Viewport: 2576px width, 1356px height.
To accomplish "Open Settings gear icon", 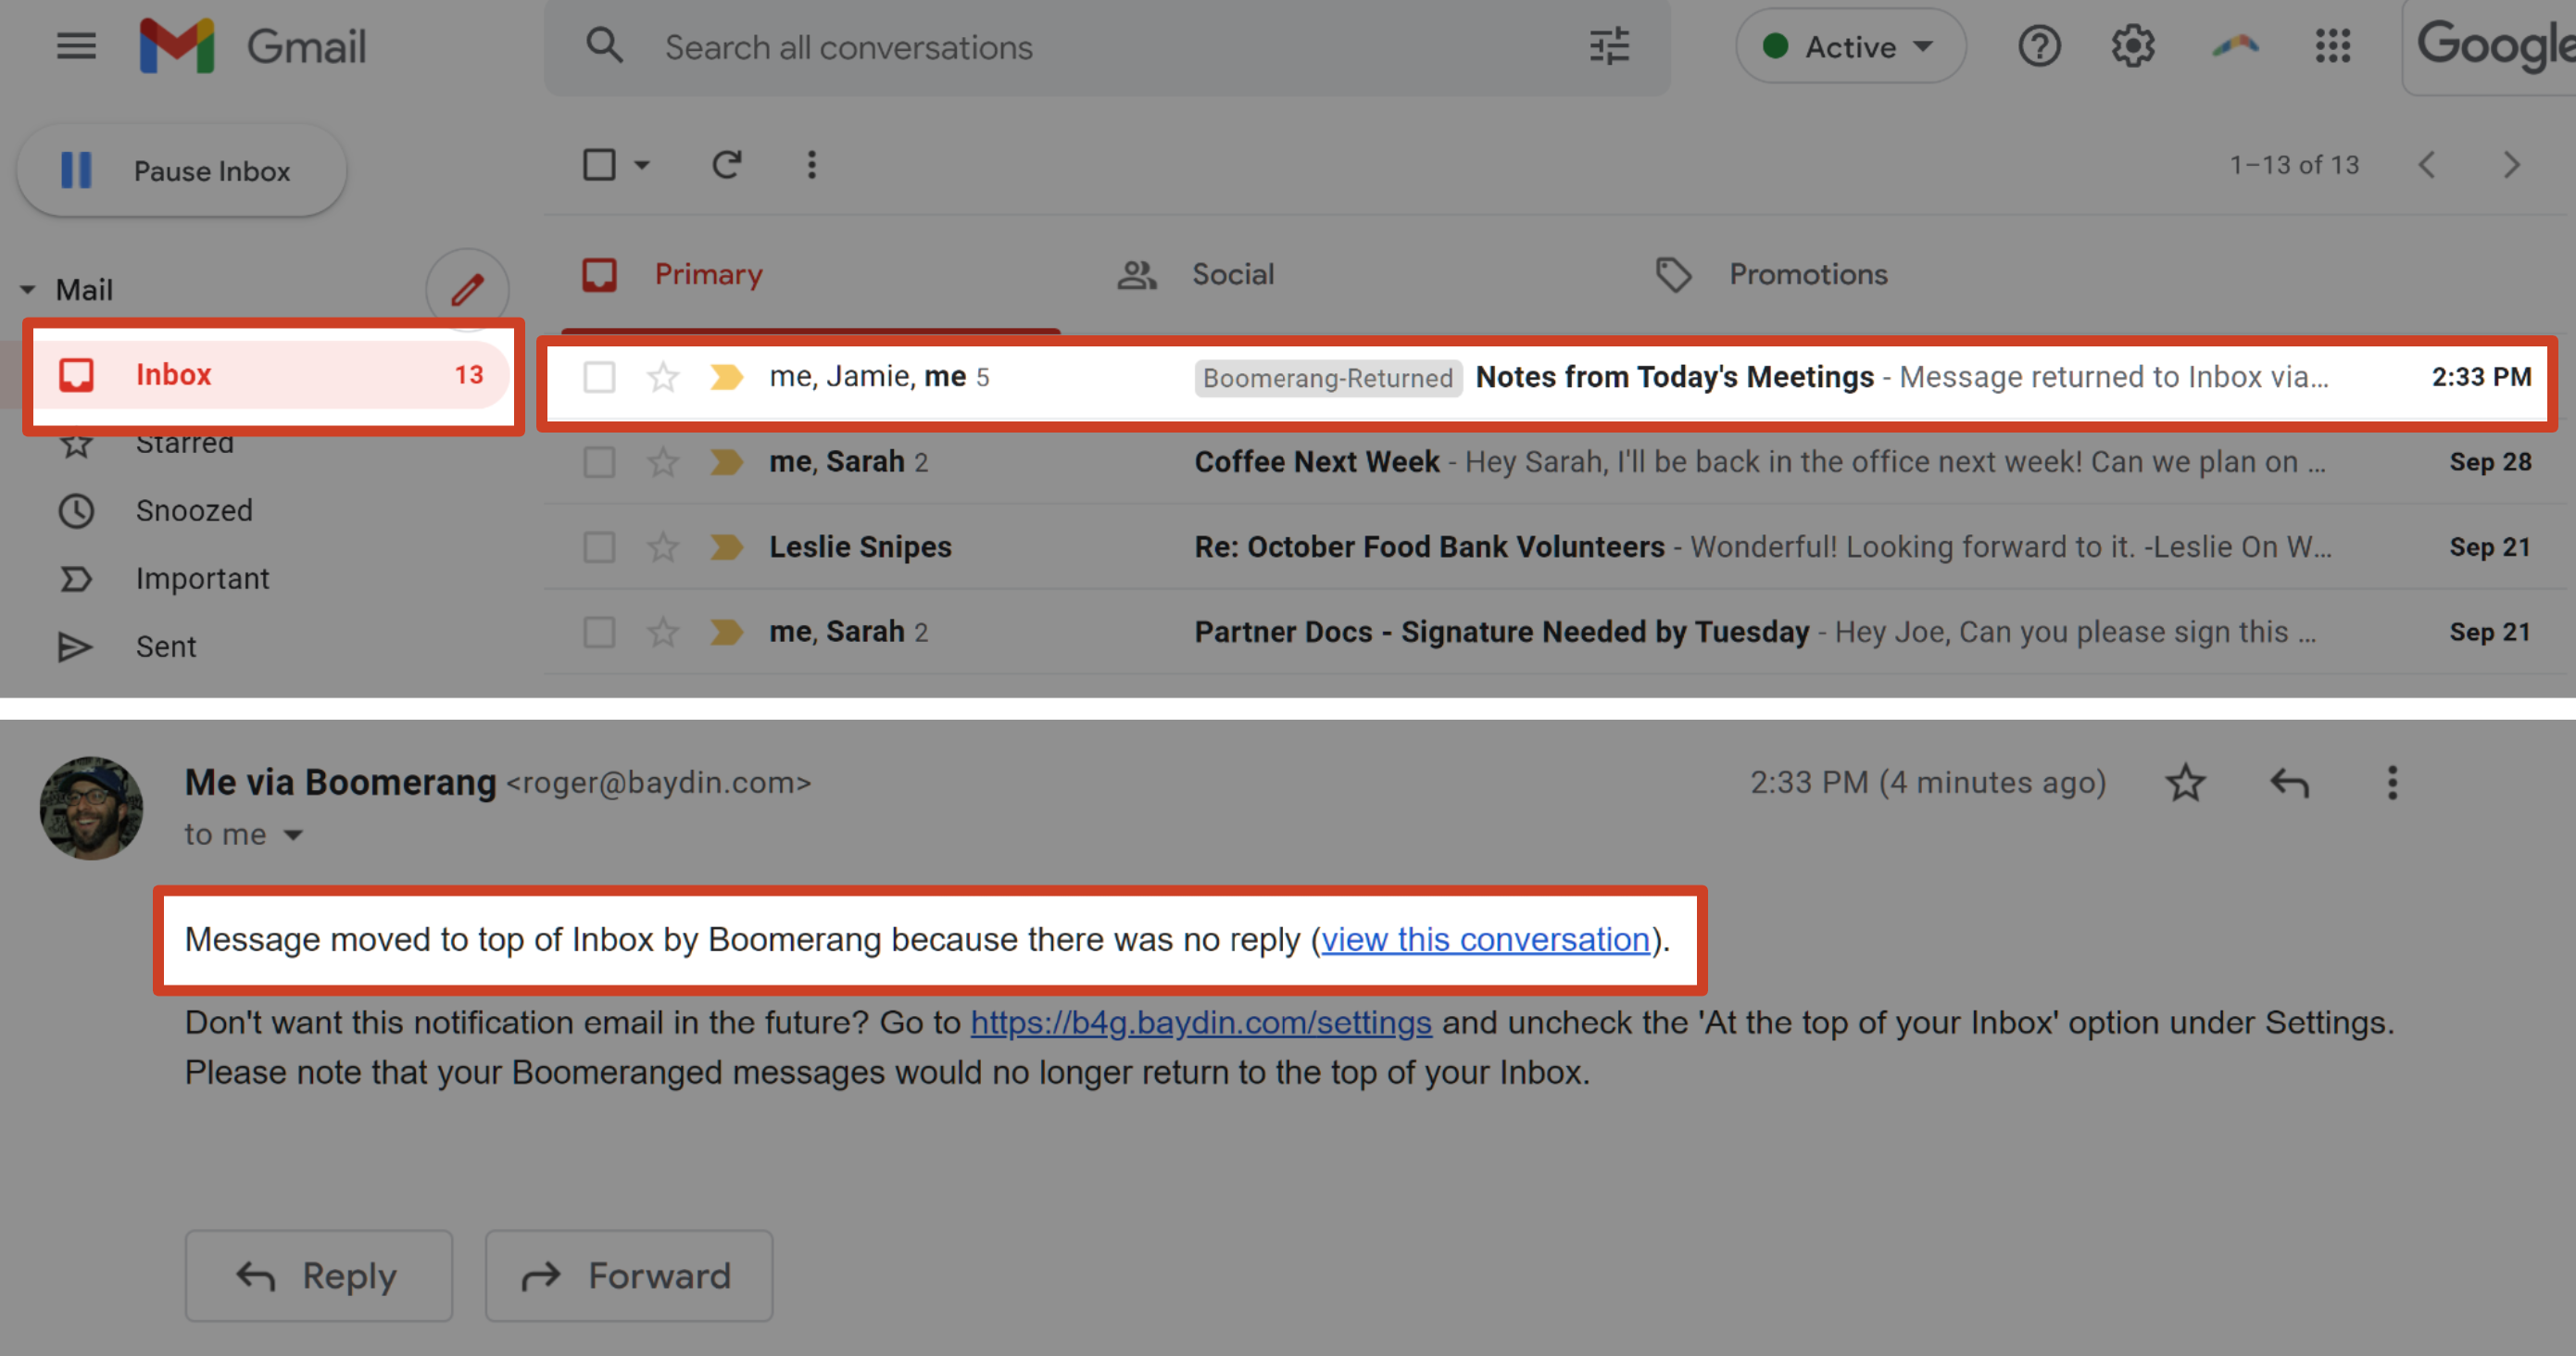I will pyautogui.click(x=2132, y=46).
